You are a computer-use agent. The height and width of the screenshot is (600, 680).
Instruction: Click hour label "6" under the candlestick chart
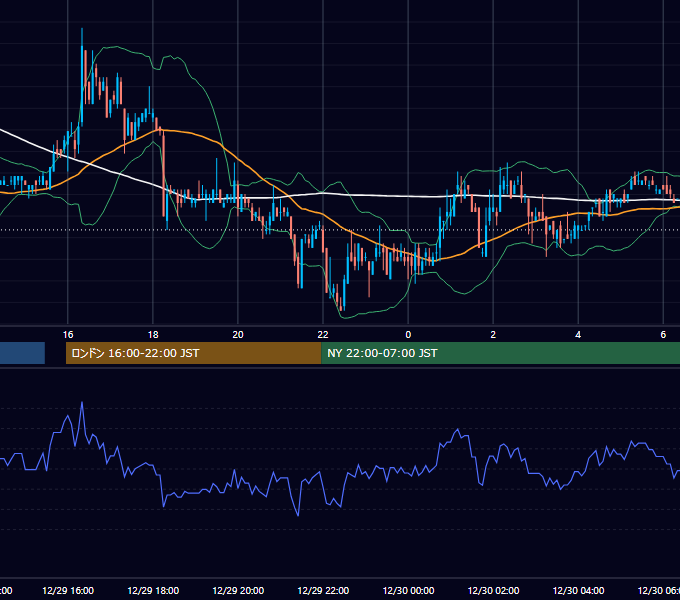click(x=663, y=335)
